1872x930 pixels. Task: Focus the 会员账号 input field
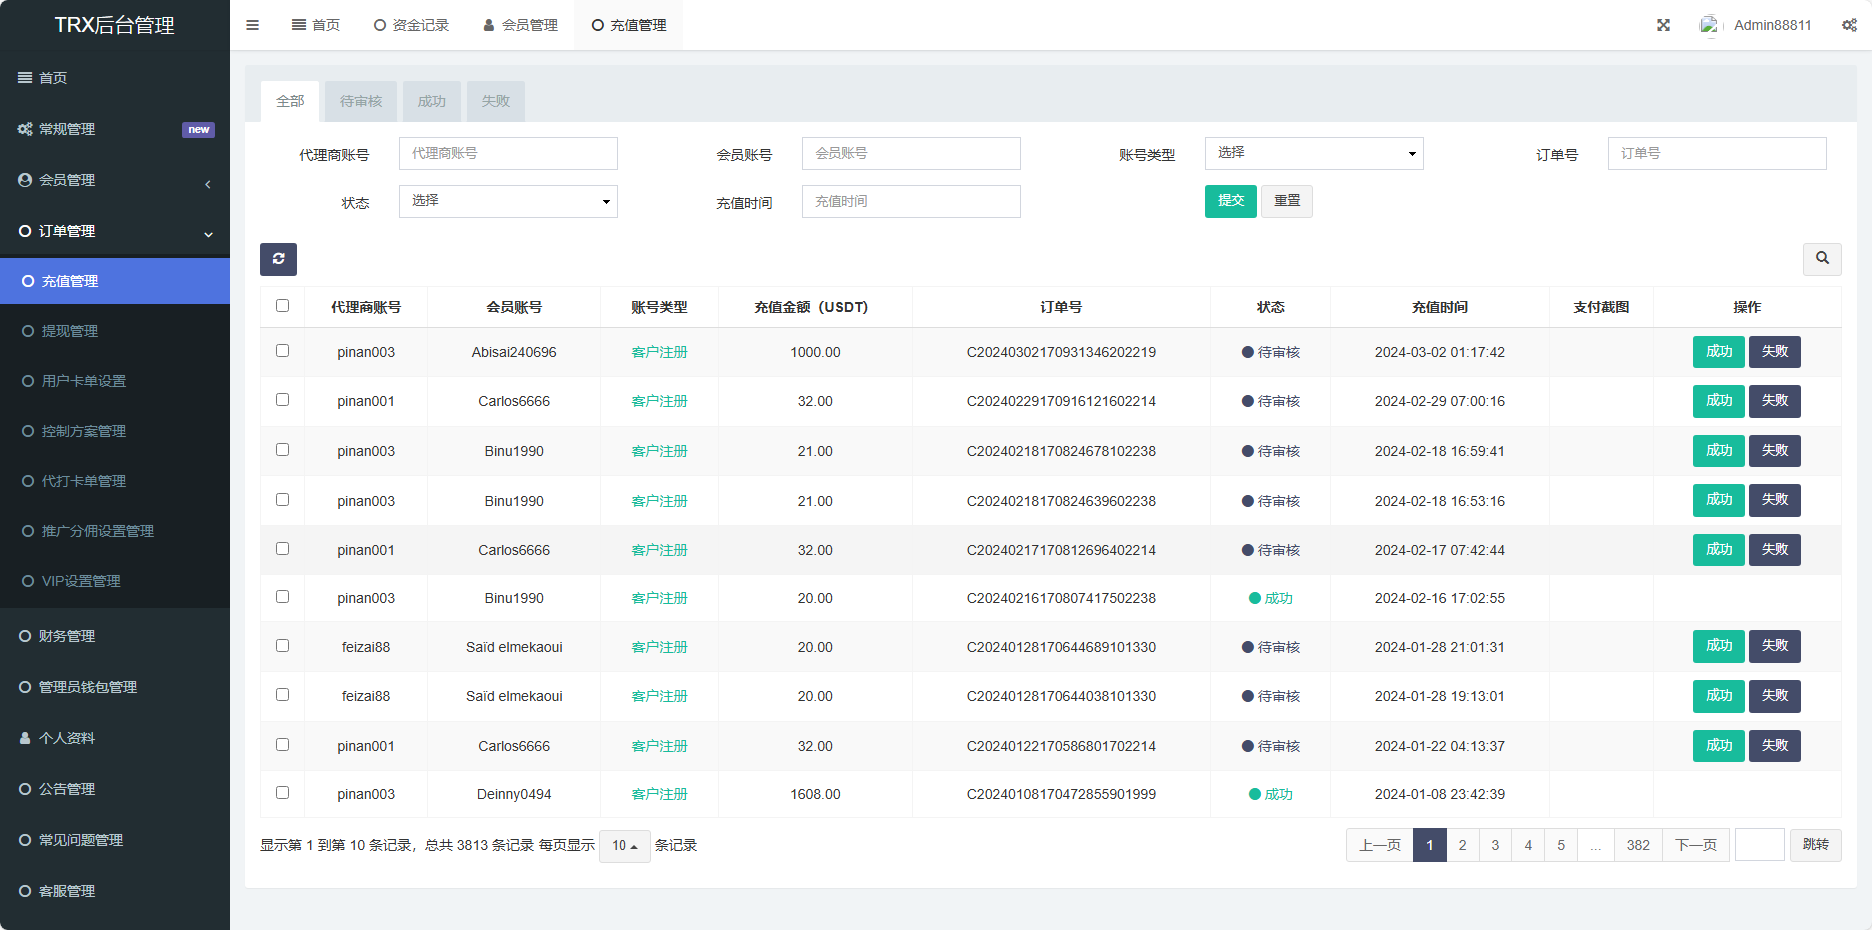tap(911, 153)
